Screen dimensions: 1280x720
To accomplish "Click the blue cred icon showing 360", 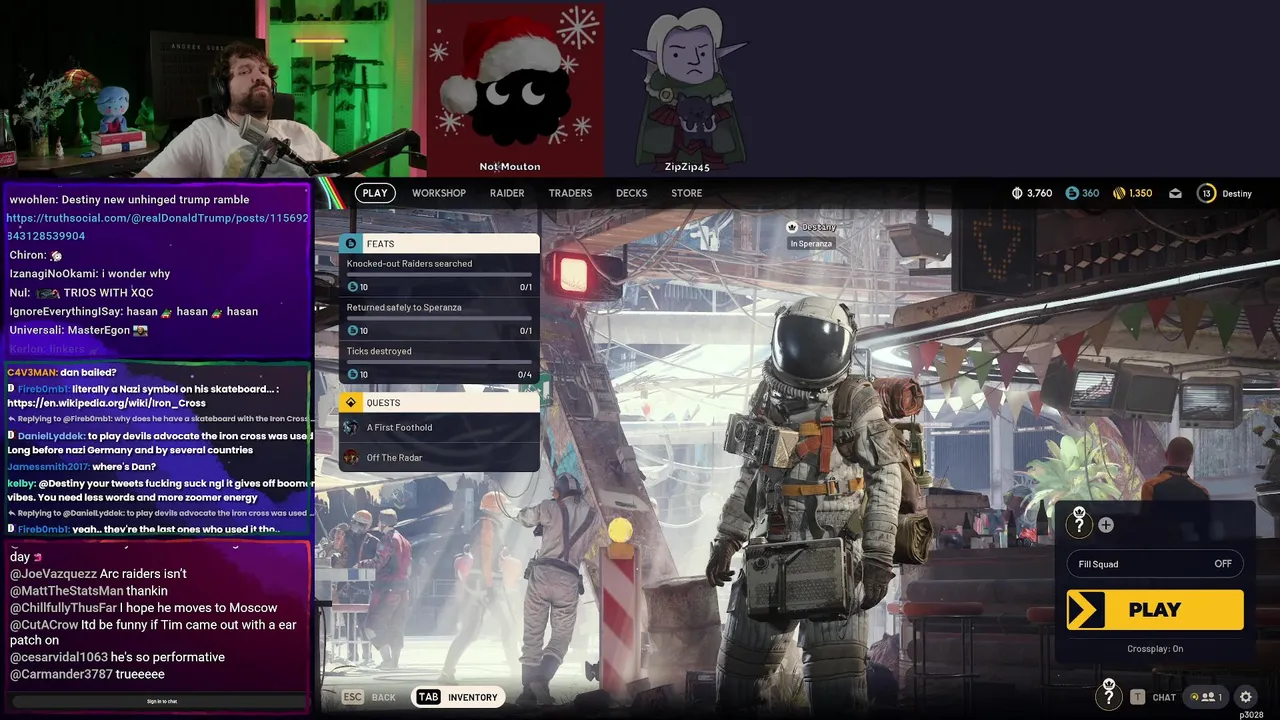I will 1072,193.
